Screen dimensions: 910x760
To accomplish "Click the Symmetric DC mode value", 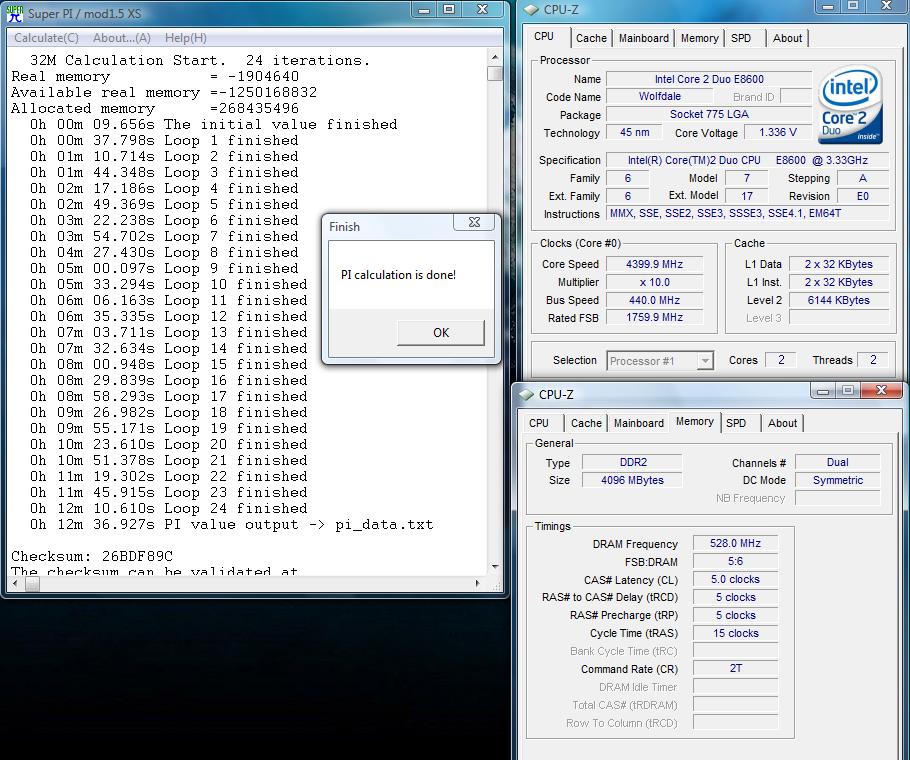I will (x=837, y=480).
